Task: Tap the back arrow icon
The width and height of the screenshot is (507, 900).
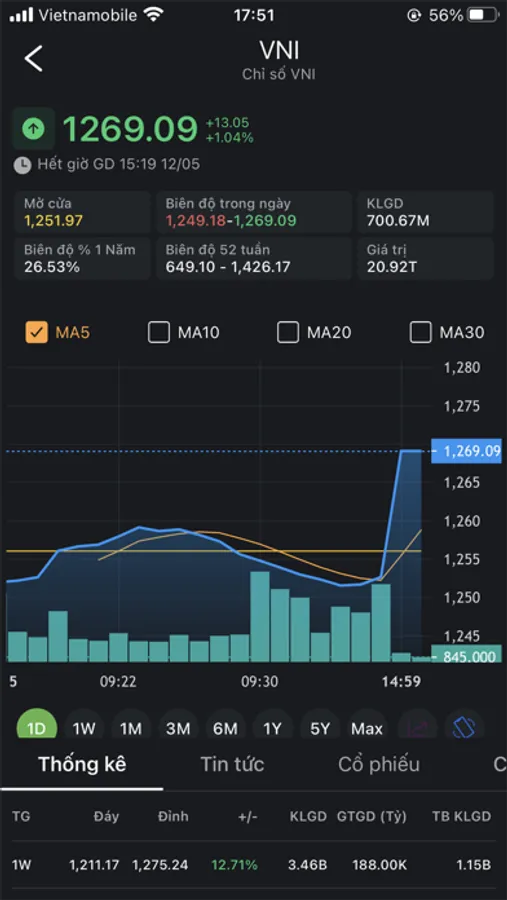Action: click(x=33, y=59)
